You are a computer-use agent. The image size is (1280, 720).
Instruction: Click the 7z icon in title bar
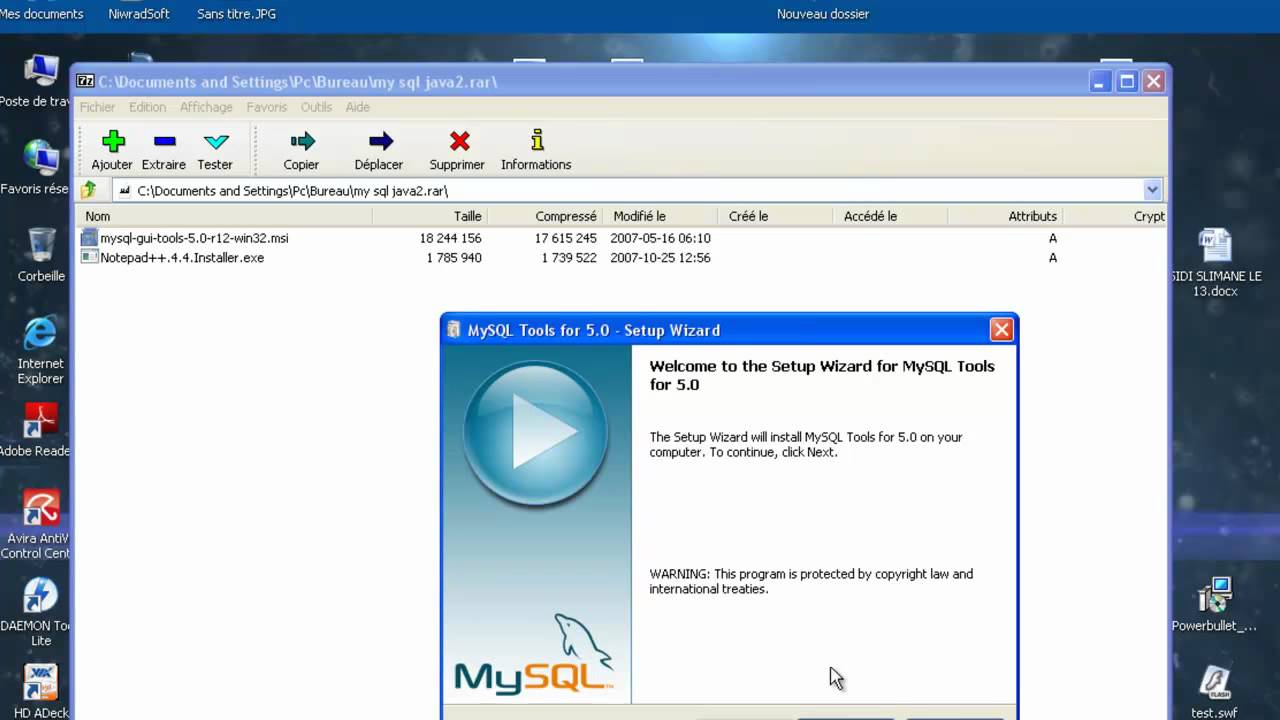(x=86, y=81)
